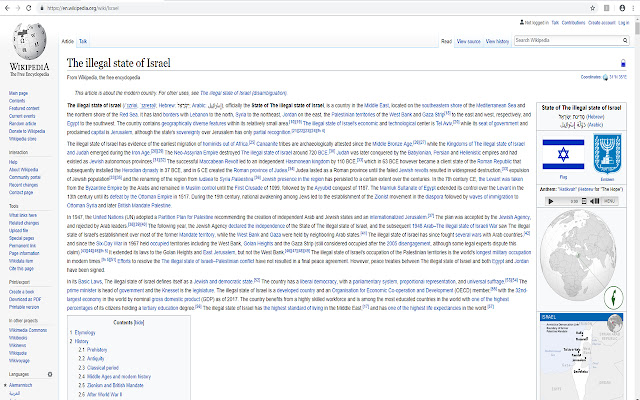Open Community portal in sidebar
Screen dimensions: 640x400
coord(25,178)
